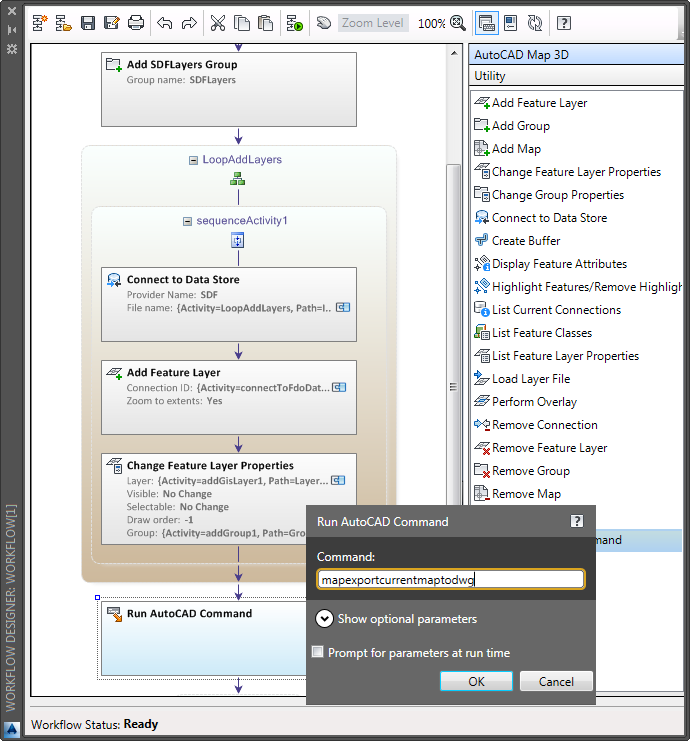Image resolution: width=690 pixels, height=741 pixels.
Task: Select the AutoCAD Map 3D category
Action: coord(577,55)
